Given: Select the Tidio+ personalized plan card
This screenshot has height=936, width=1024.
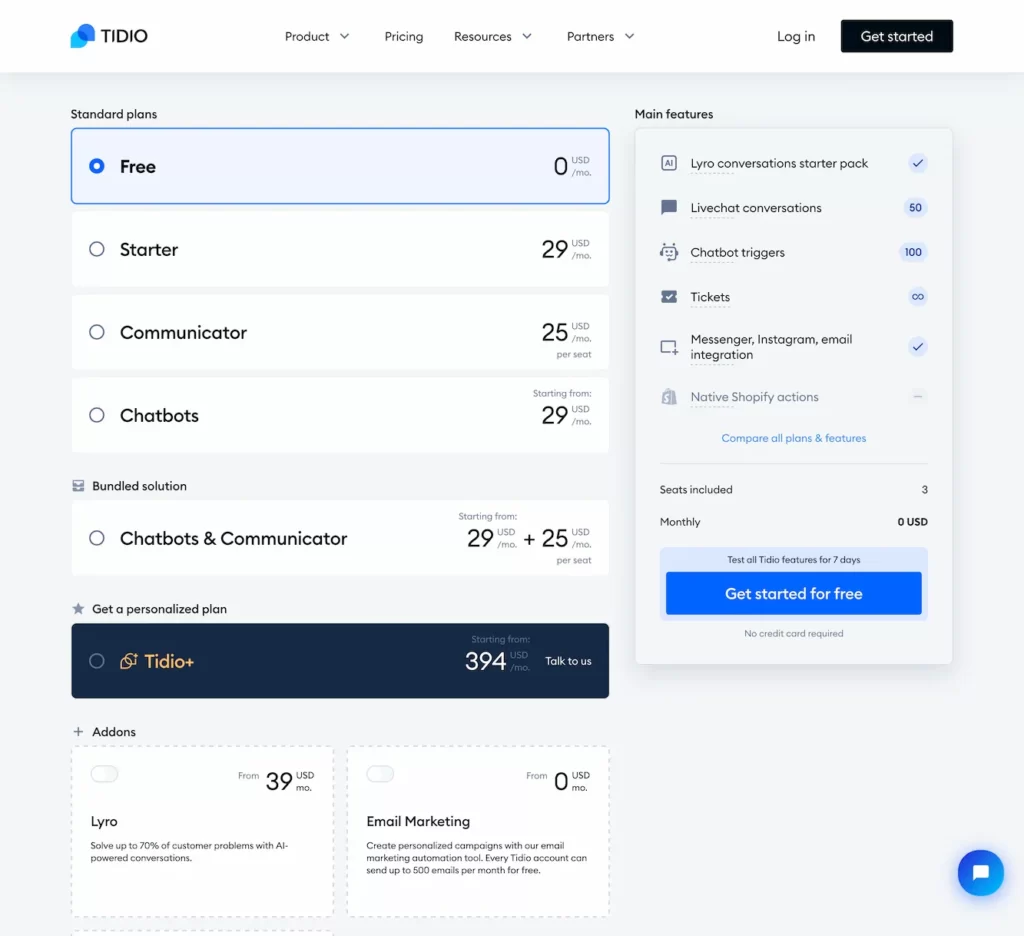Looking at the screenshot, I should tap(340, 661).
